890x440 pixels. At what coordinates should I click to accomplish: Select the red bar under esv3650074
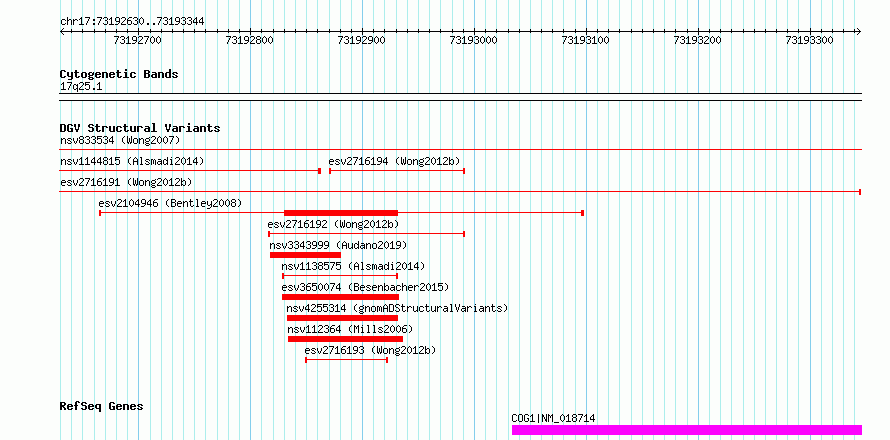(x=341, y=297)
